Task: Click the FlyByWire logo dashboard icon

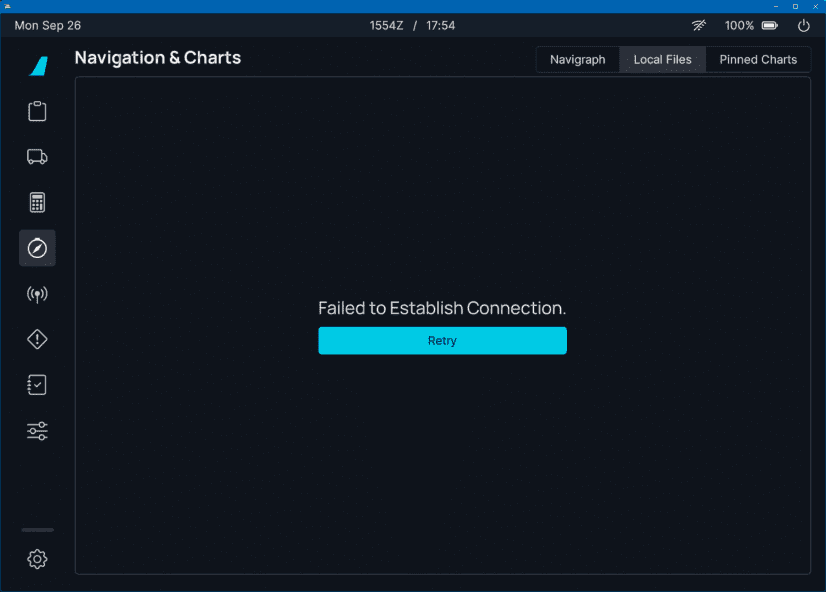Action: coord(38,66)
